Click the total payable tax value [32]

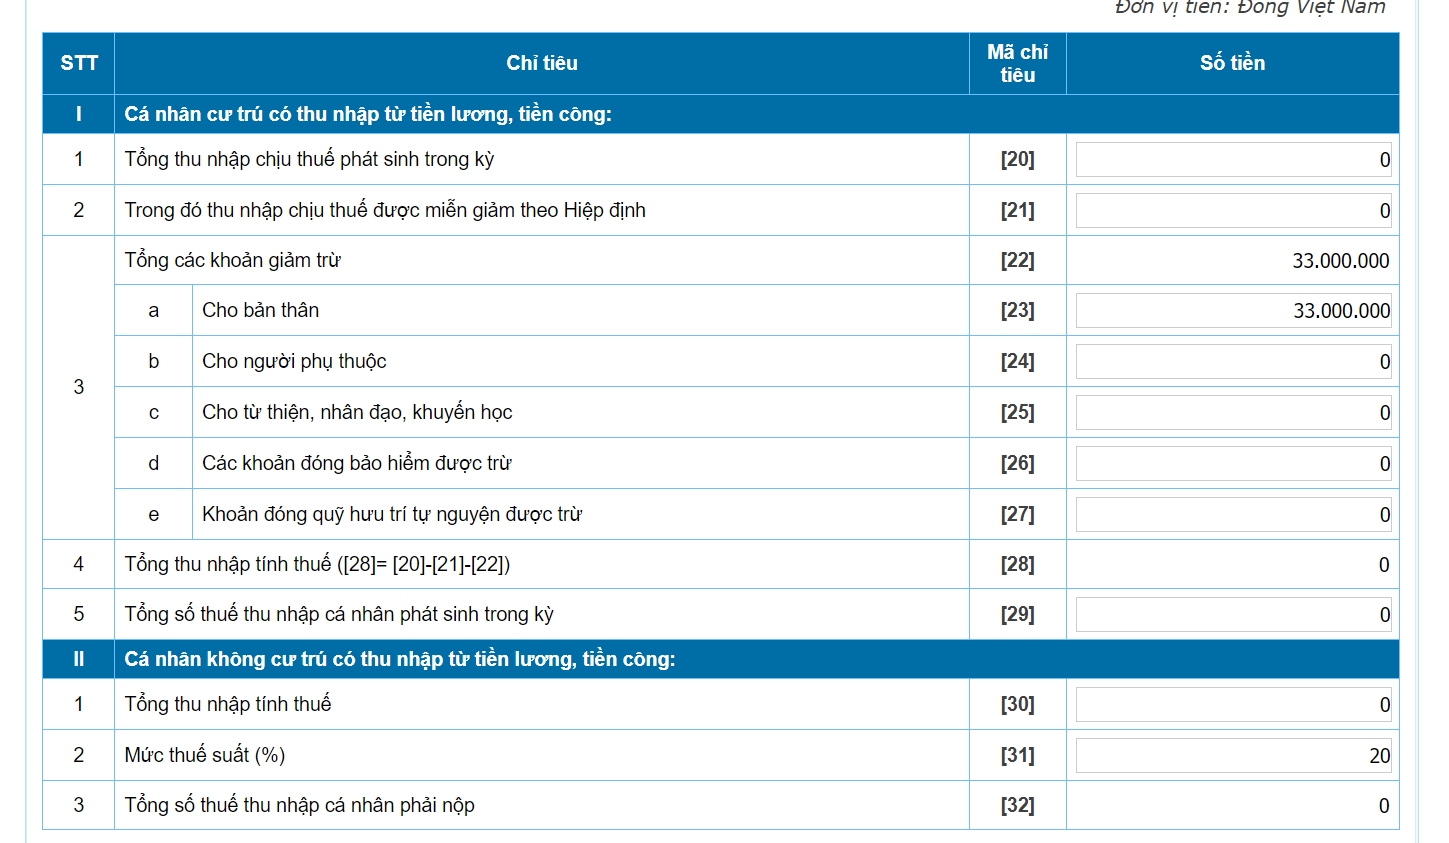(x=1383, y=806)
